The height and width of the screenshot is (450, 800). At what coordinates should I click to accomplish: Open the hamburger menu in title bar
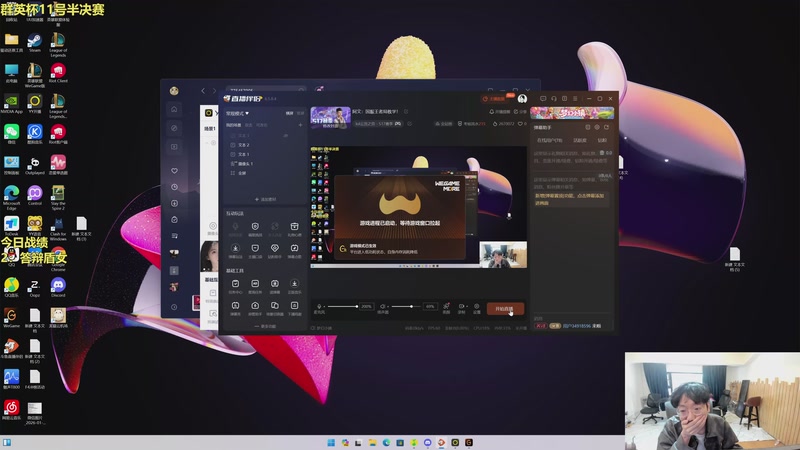(575, 98)
